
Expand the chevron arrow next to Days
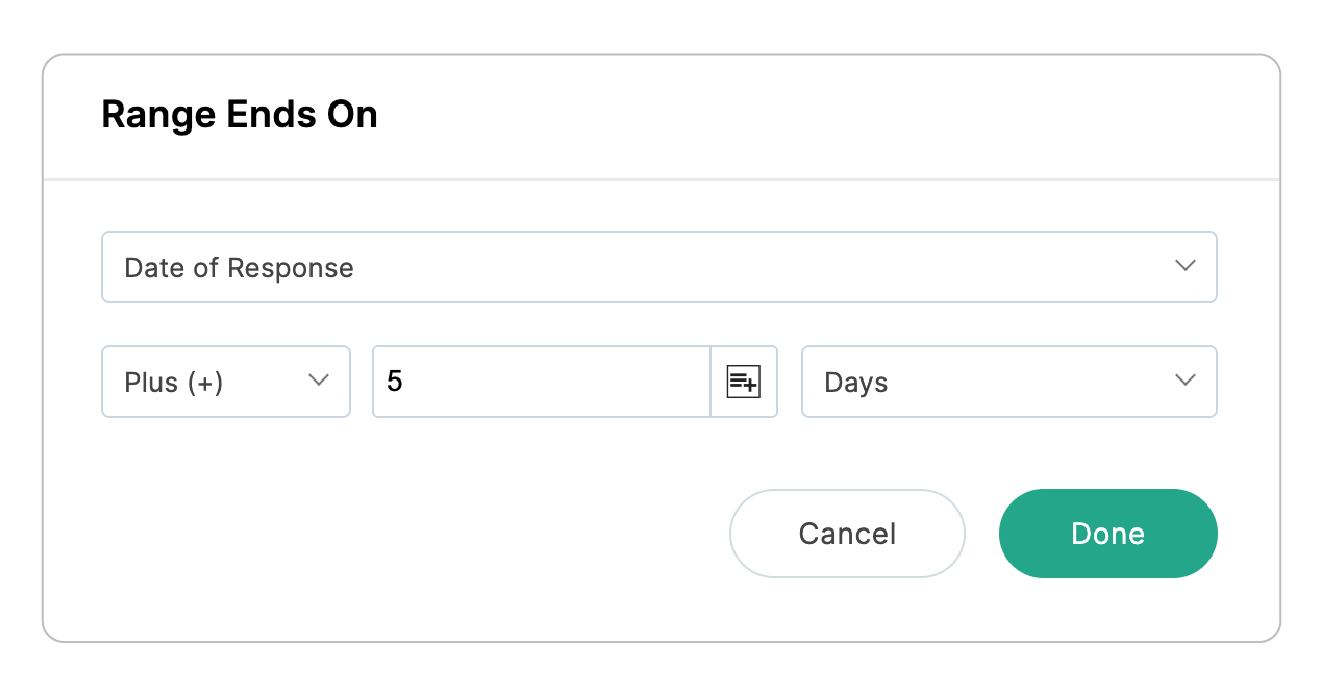(1185, 381)
